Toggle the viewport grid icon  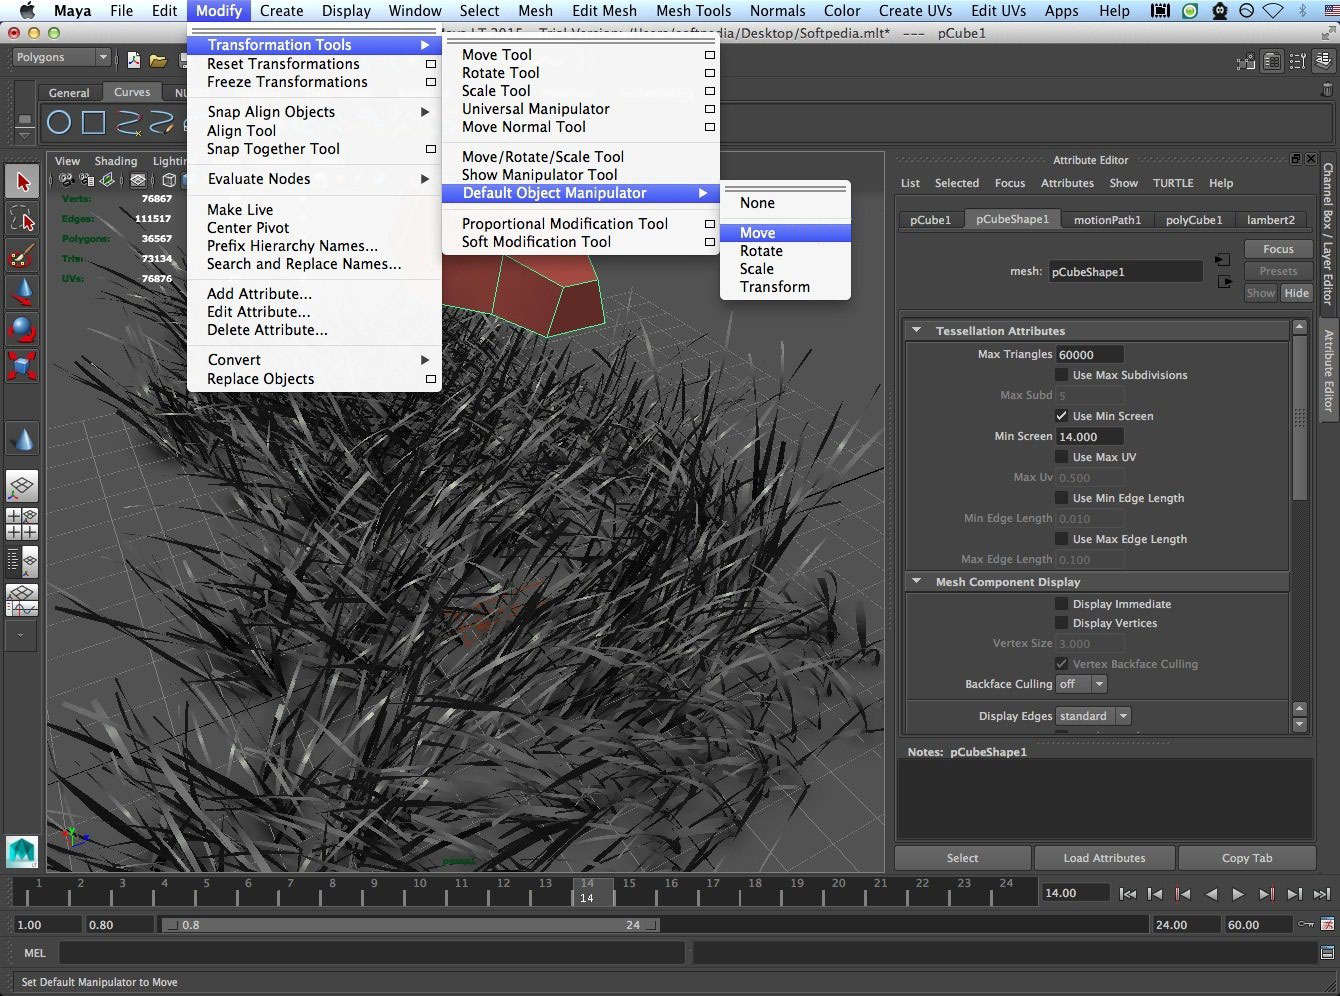[138, 180]
